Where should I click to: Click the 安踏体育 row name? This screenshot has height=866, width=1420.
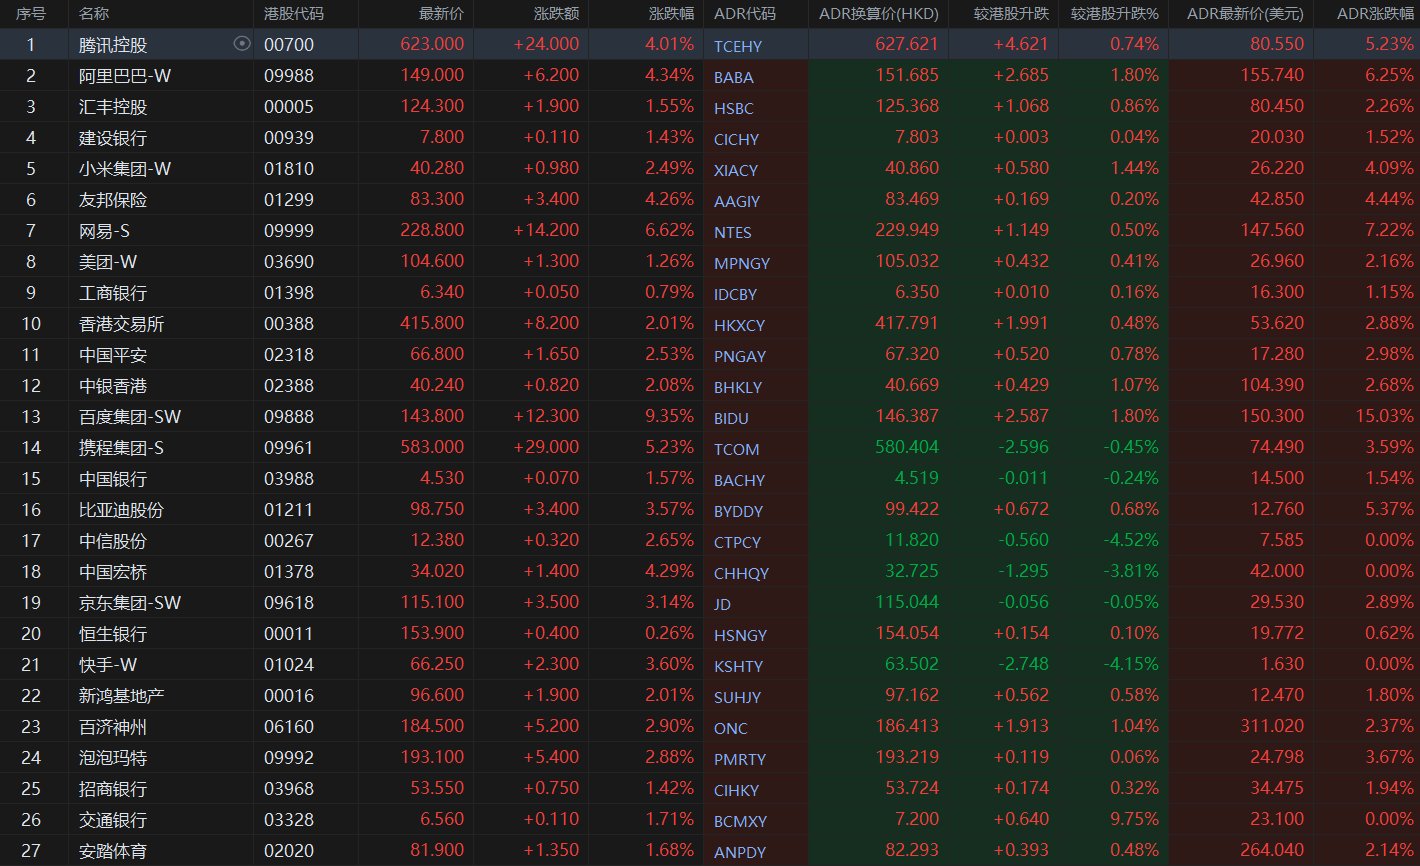click(x=113, y=851)
